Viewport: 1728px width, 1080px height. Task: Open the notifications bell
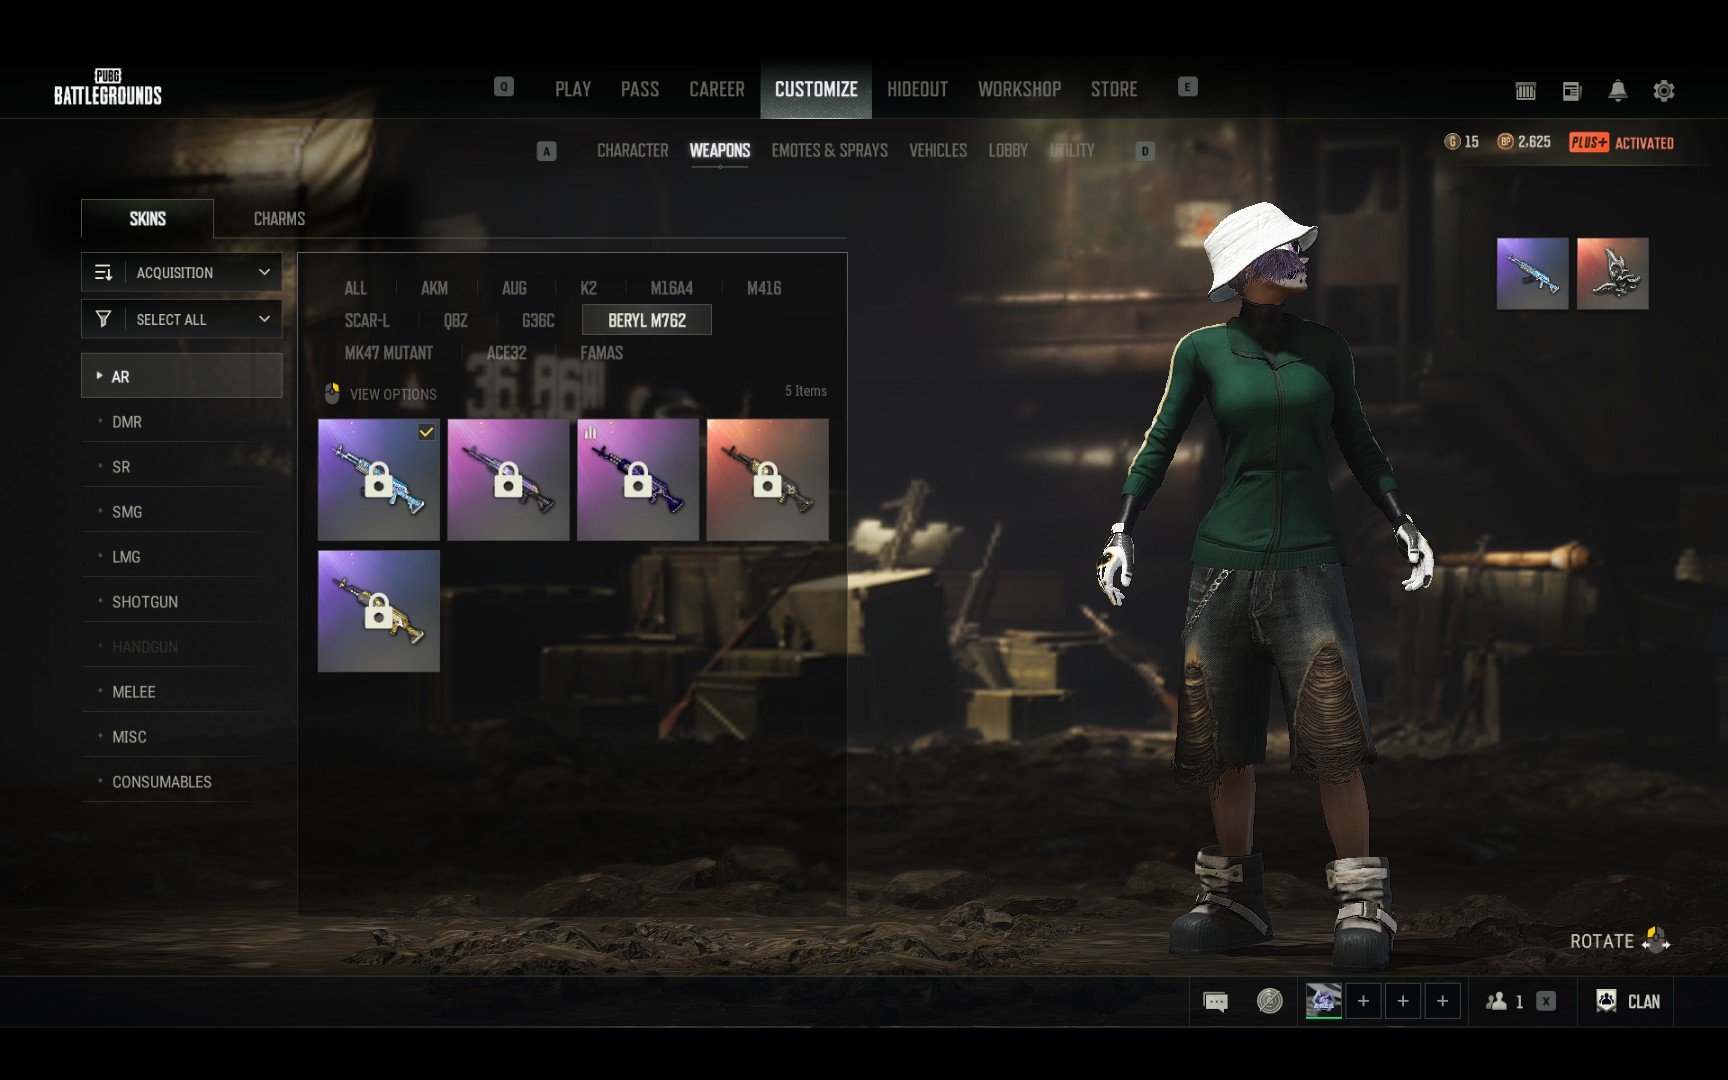point(1617,91)
